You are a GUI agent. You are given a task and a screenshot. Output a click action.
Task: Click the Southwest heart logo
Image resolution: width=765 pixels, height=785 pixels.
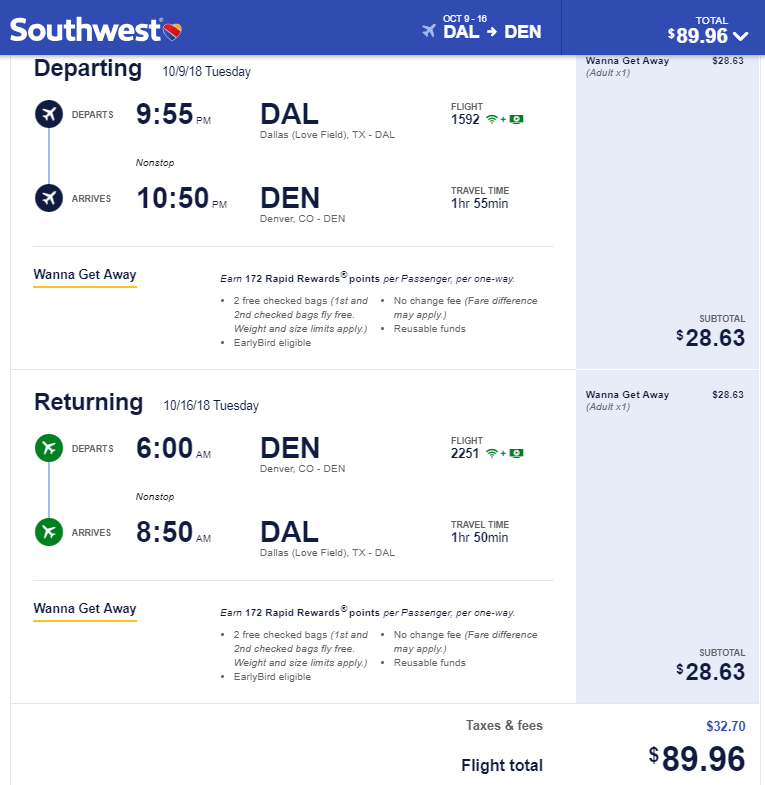pos(172,32)
